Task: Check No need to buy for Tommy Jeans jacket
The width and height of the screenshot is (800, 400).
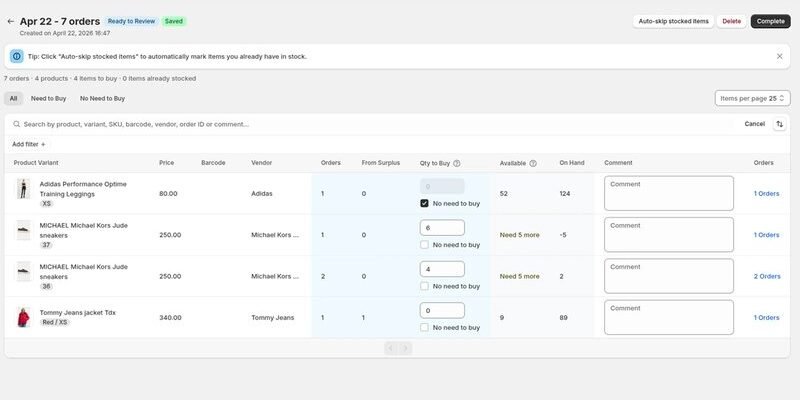Action: [x=424, y=327]
